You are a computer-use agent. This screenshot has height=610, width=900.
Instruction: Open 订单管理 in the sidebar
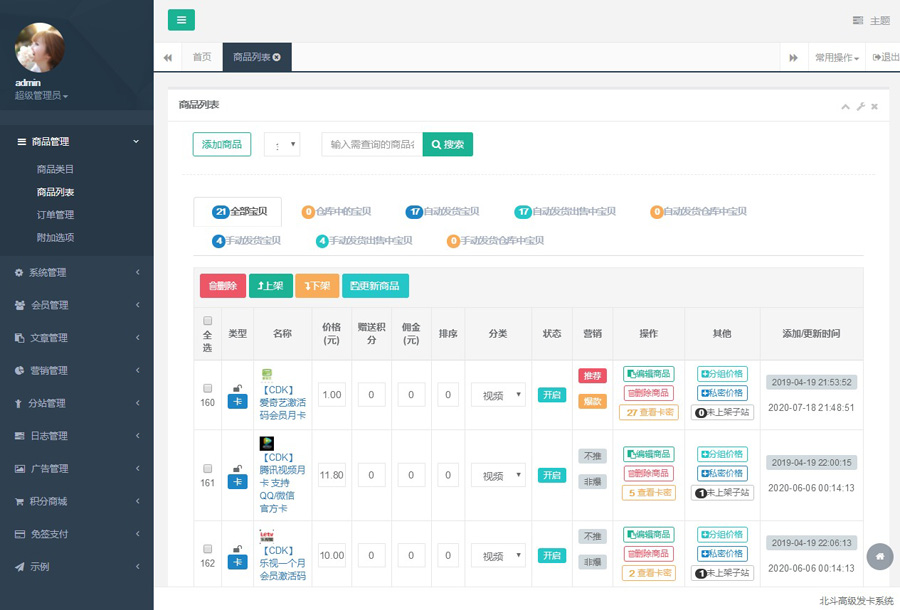click(55, 215)
